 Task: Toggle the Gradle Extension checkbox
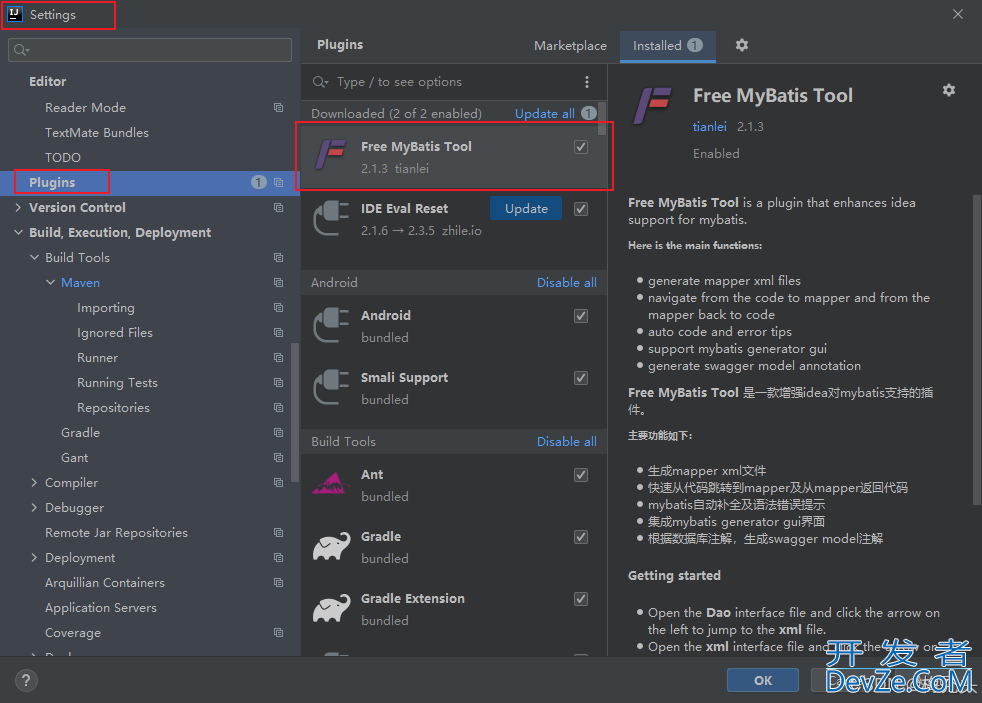[581, 599]
